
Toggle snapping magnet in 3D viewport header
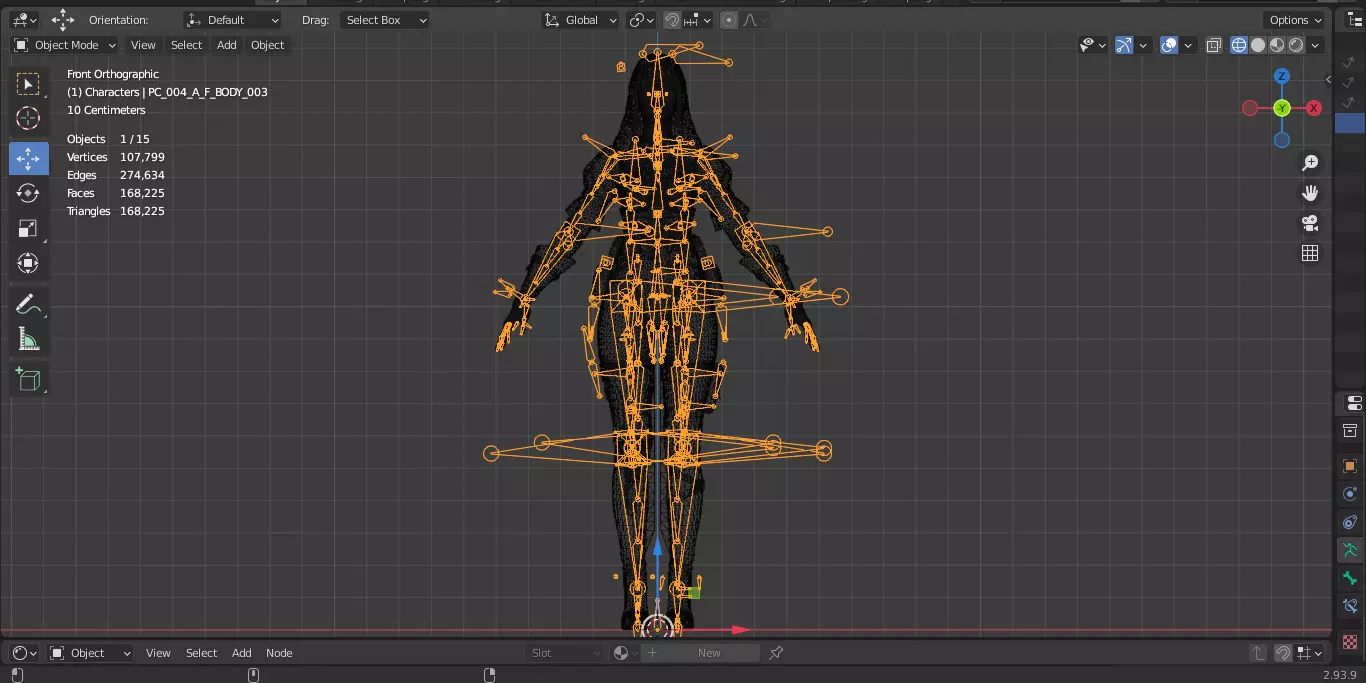coord(672,20)
